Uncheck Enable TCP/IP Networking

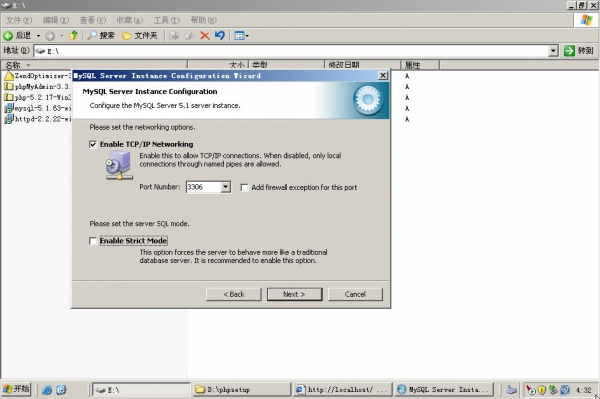93,144
